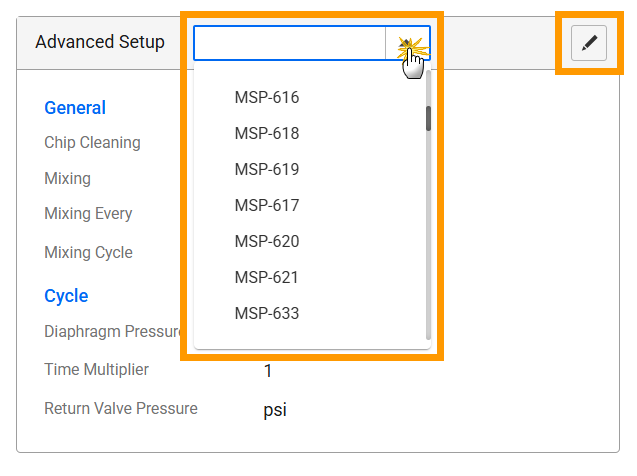637x476 pixels.
Task: Pick the MSP-633 option
Action: (x=267, y=314)
